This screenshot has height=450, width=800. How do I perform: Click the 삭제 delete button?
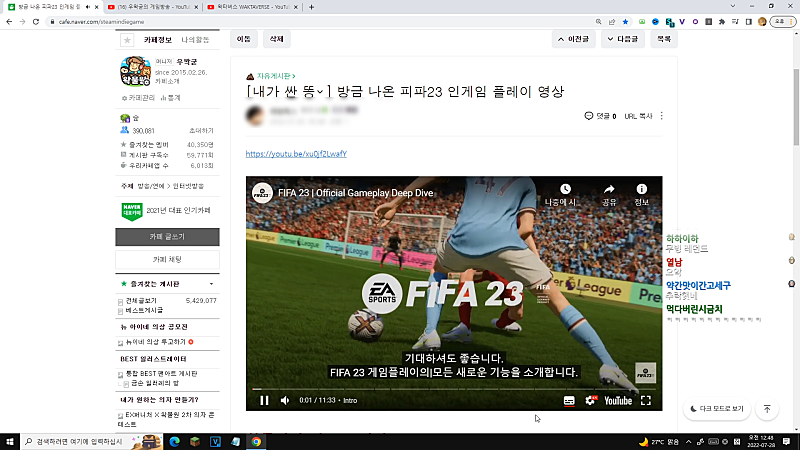pyautogui.click(x=277, y=39)
